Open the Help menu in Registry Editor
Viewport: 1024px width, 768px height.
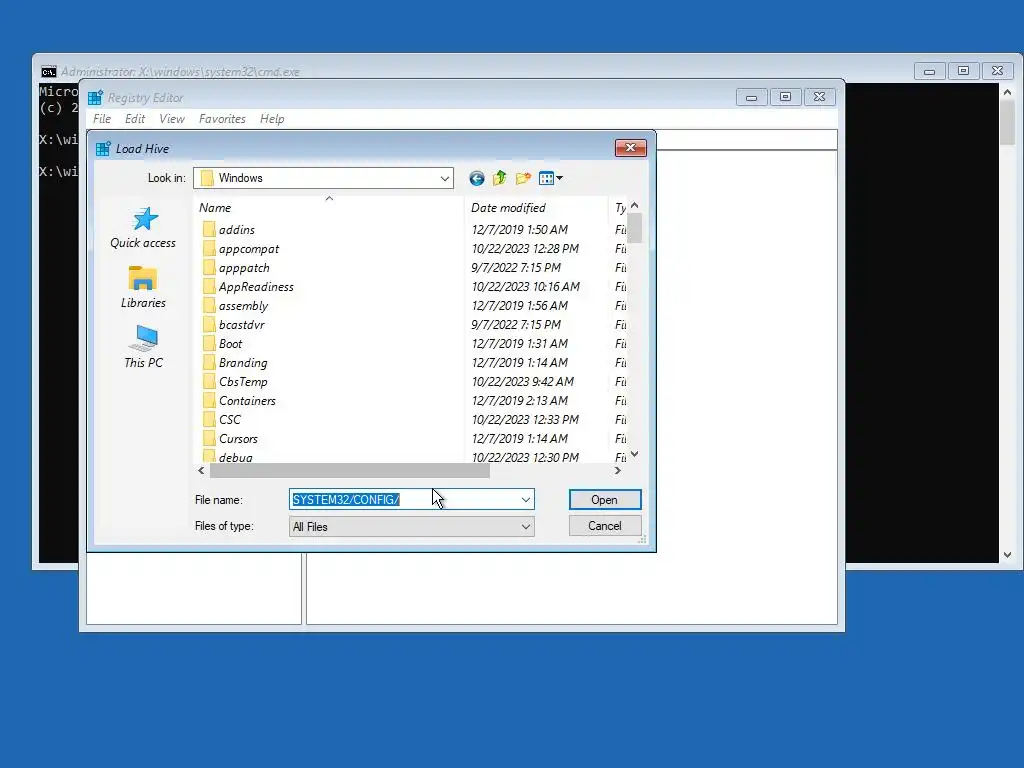[272, 119]
